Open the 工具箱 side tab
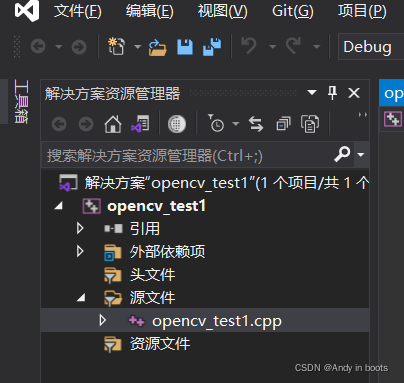This screenshot has width=404, height=383. pos(21,102)
